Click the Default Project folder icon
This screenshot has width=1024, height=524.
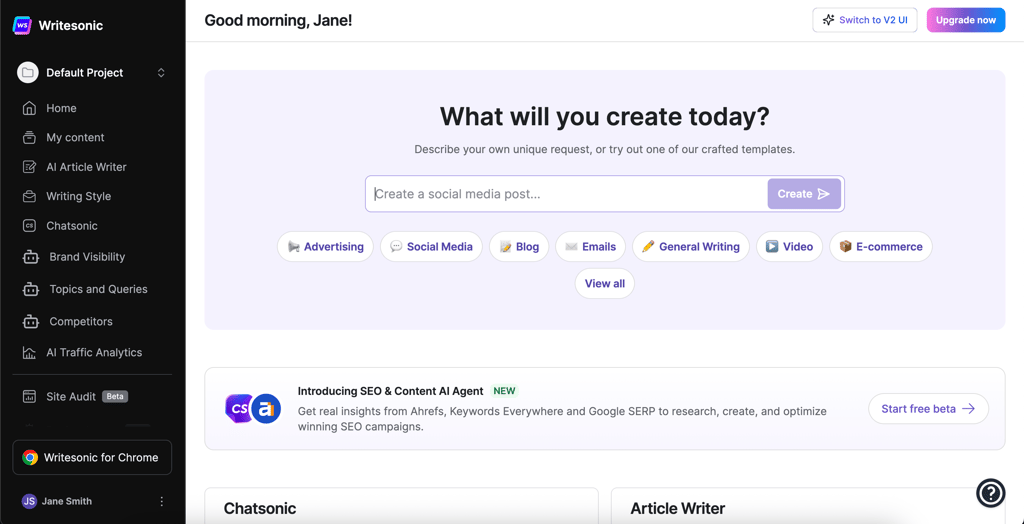pos(27,73)
